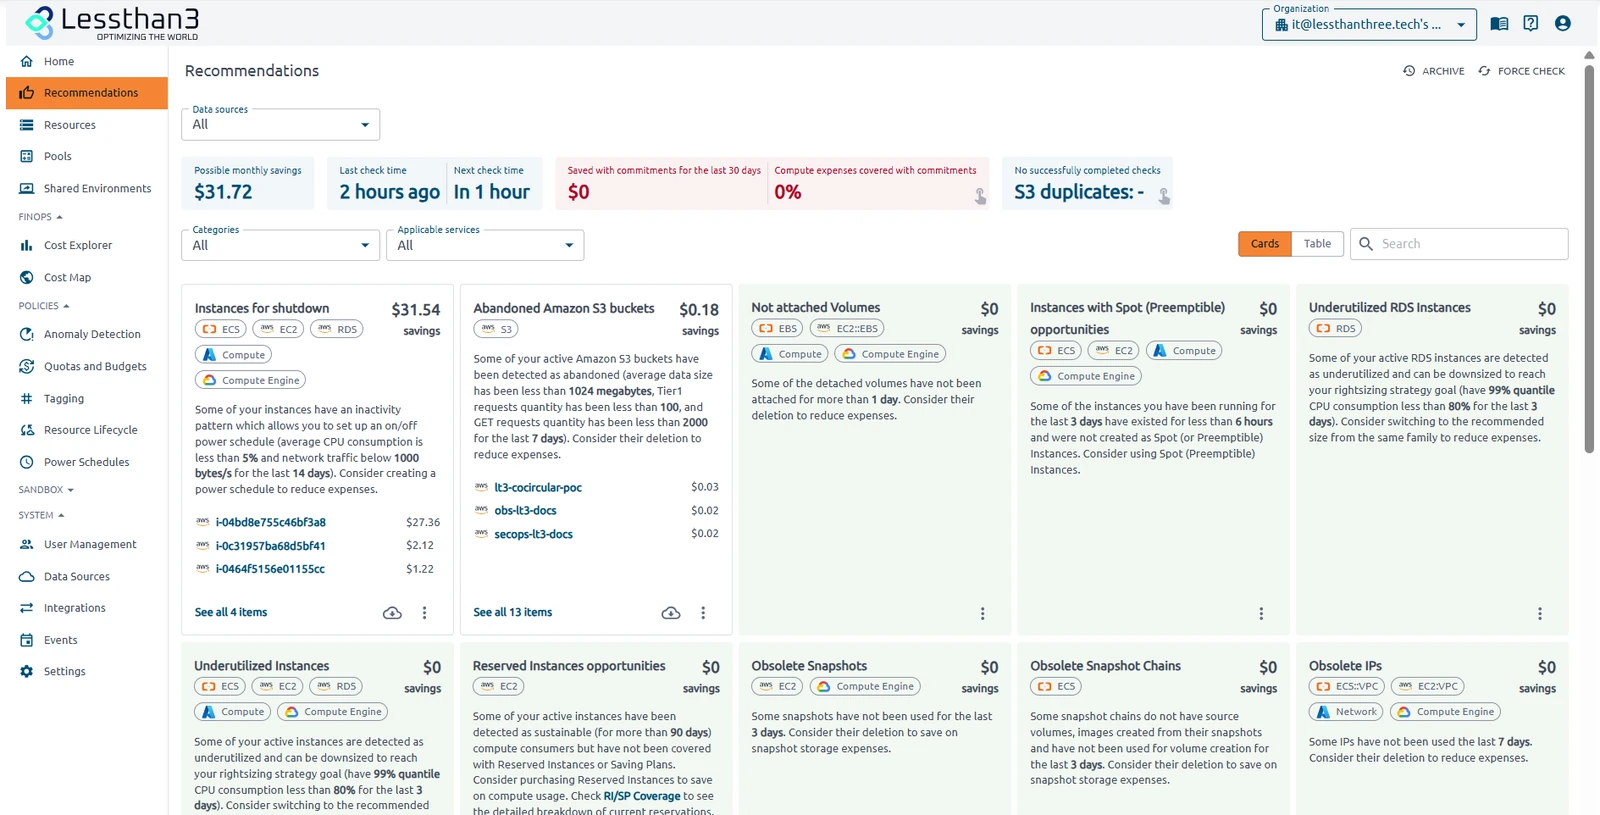Screen dimensions: 1600x815
Task: Open the Data sources dropdown
Action: pyautogui.click(x=281, y=124)
